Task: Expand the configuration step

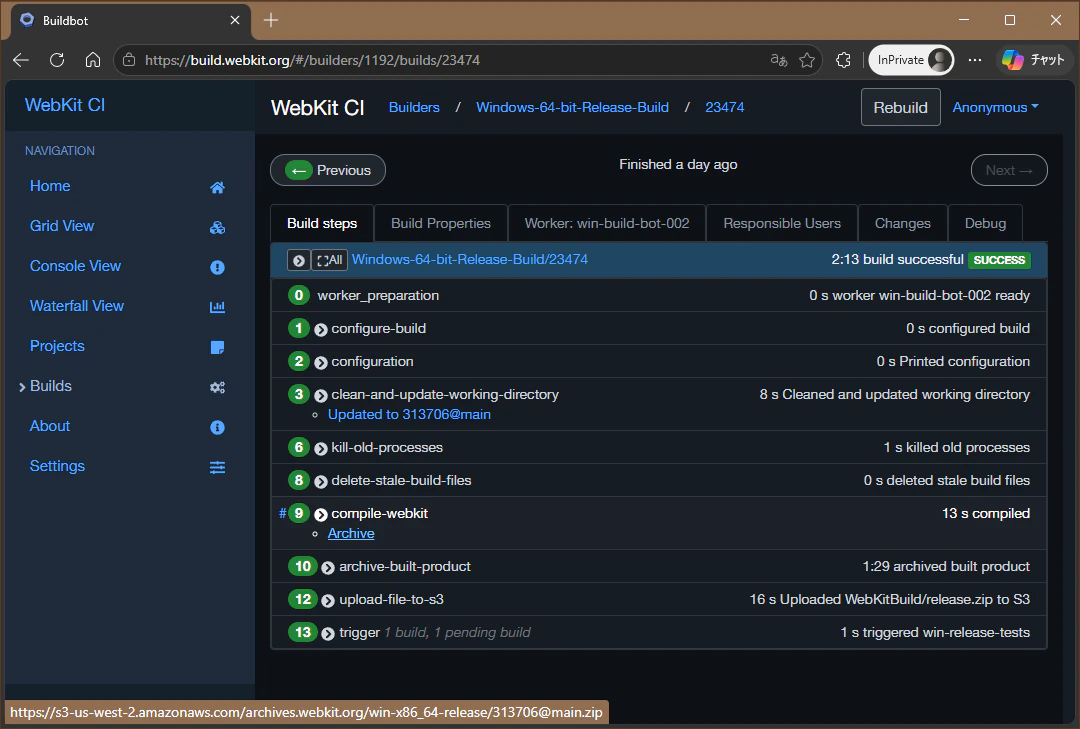Action: 321,362
